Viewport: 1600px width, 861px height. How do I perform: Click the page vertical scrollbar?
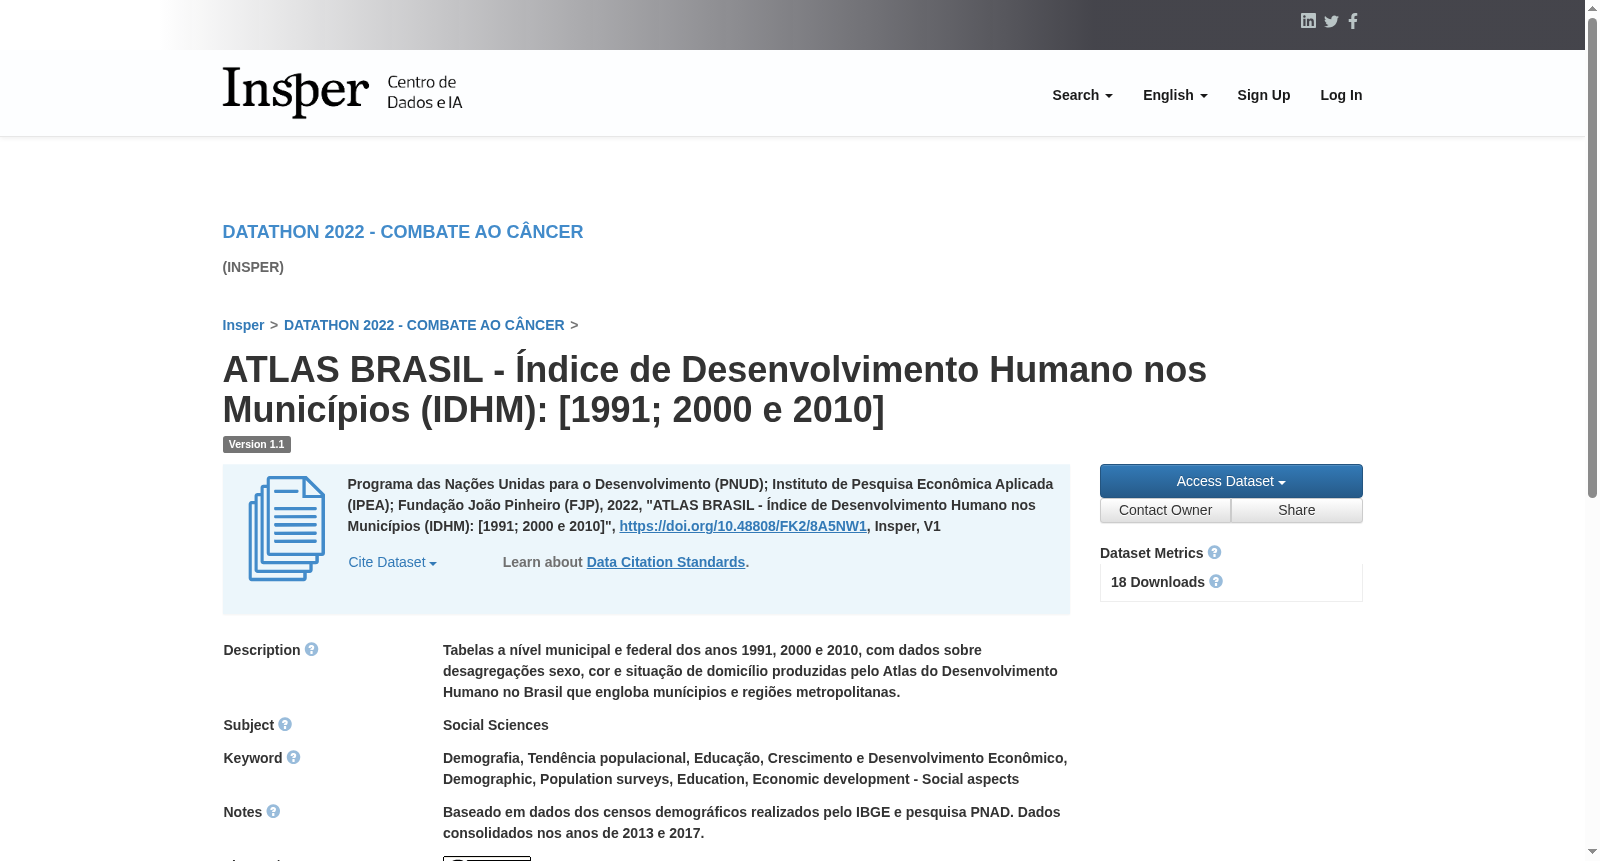(x=1592, y=258)
